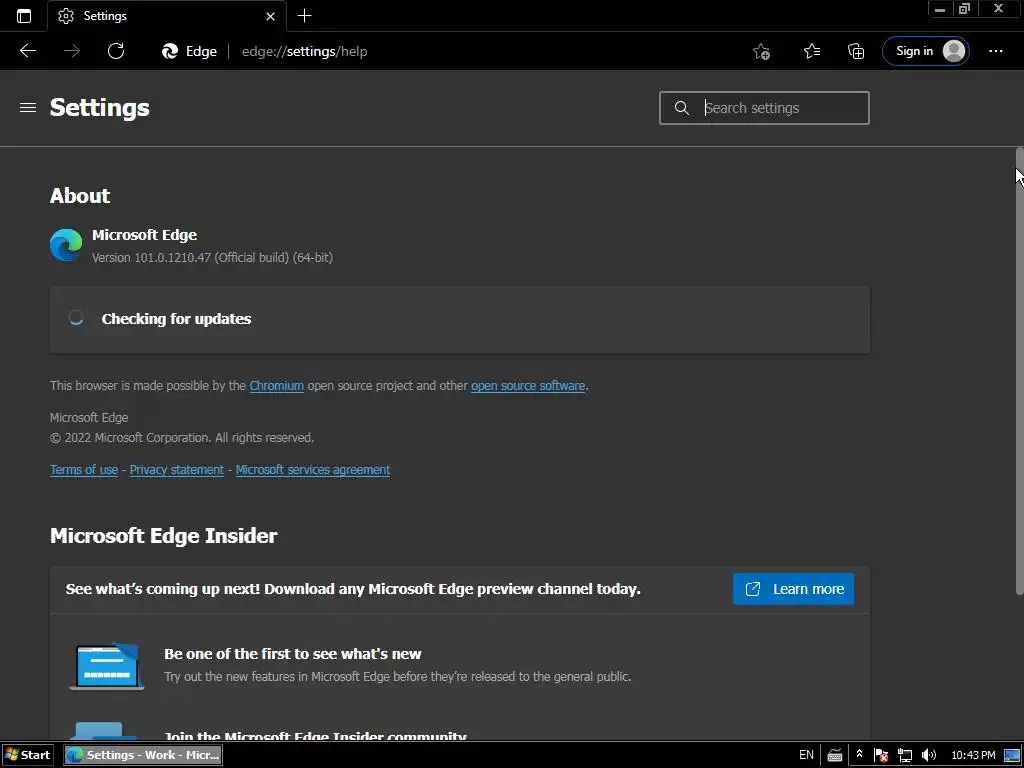Open Microsoft services agreement link

(313, 470)
